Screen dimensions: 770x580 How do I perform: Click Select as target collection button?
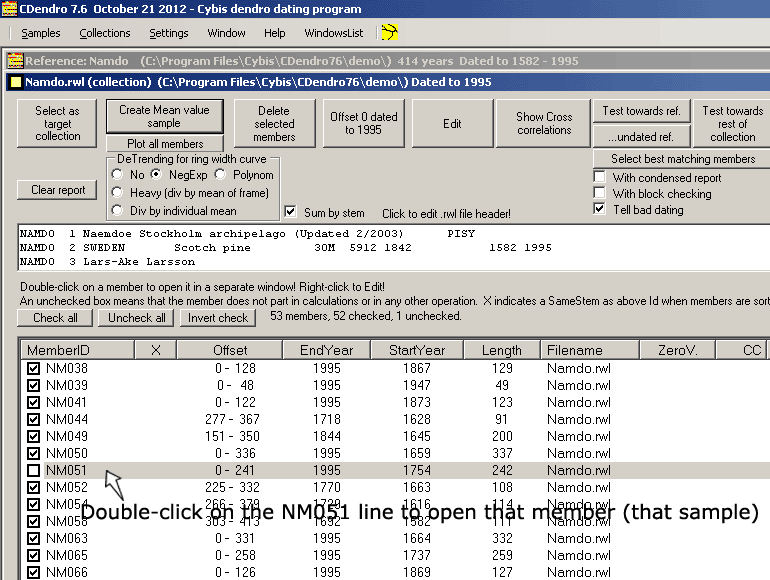[x=57, y=123]
